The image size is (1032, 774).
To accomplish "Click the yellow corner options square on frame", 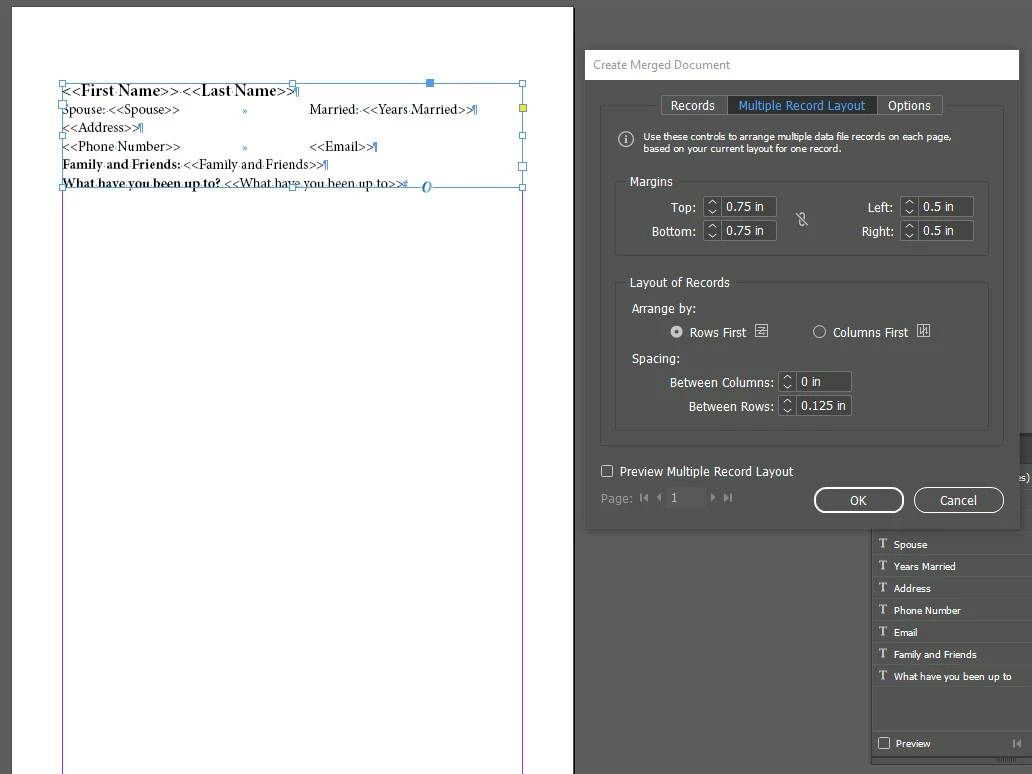I will (x=523, y=108).
